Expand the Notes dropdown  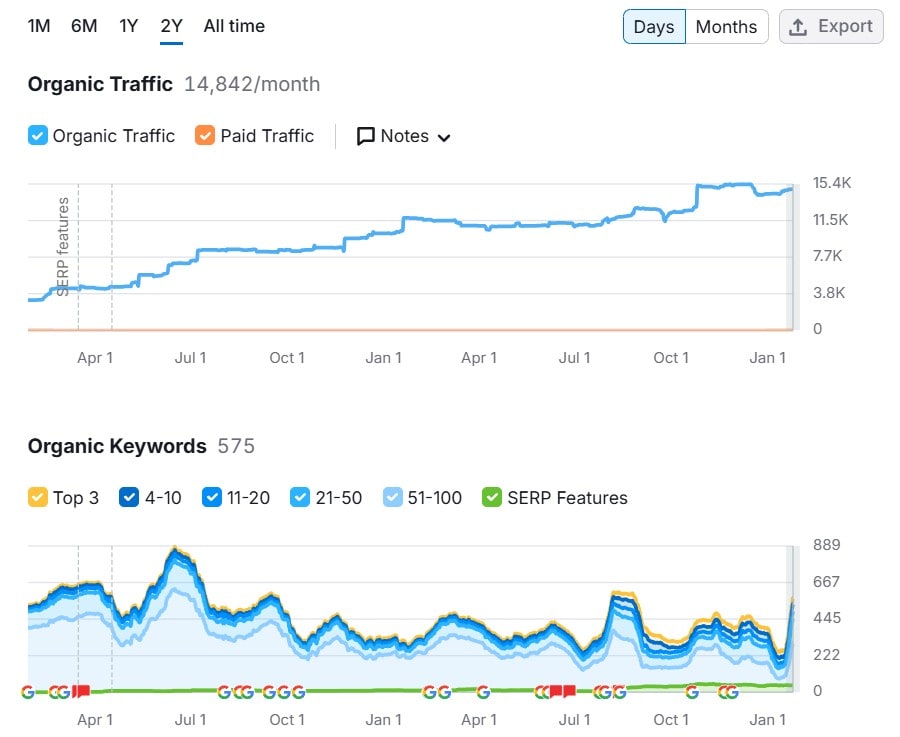point(444,137)
